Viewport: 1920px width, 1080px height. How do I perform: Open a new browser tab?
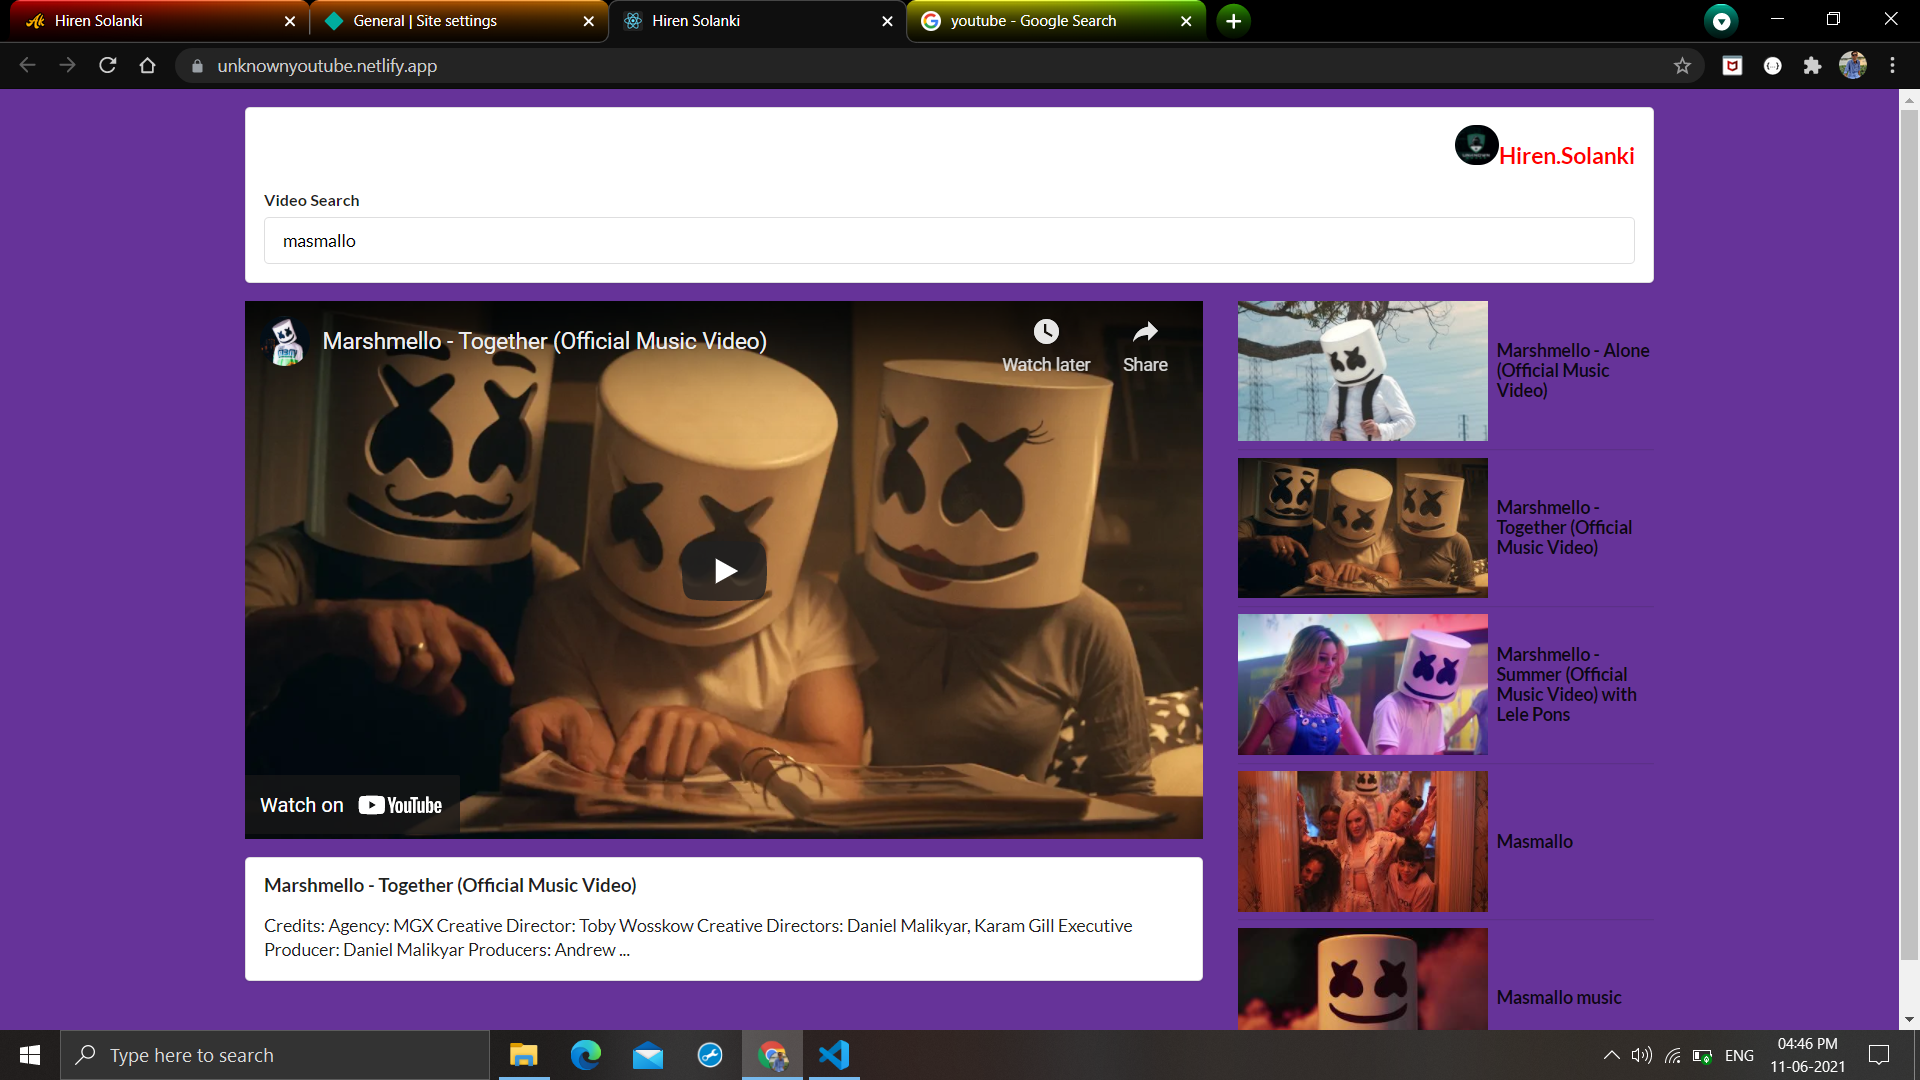[1234, 21]
